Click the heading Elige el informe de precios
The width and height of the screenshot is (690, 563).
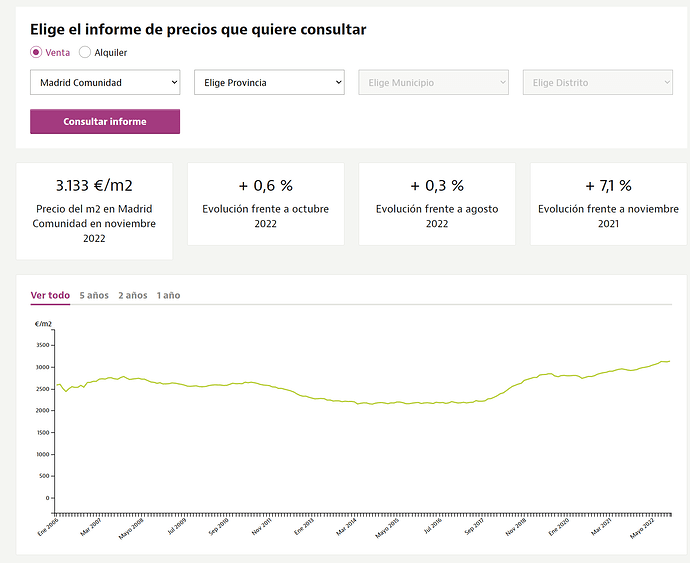(x=198, y=30)
